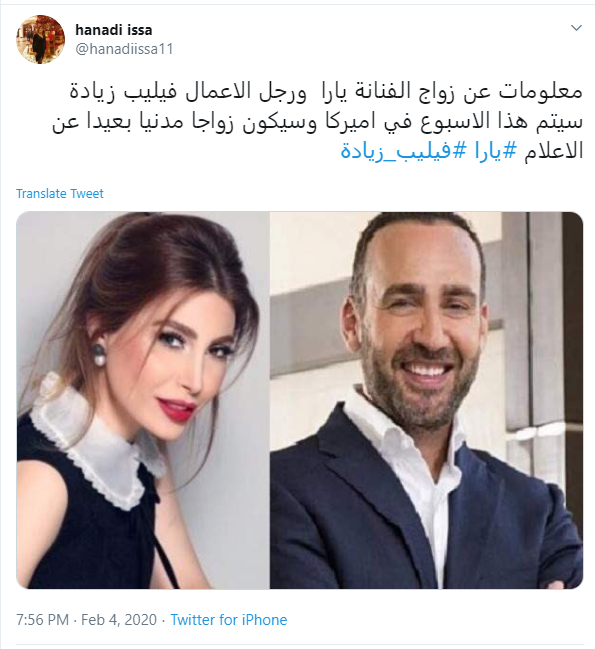
Task: Click the 7:56 PM timestamp
Action: pyautogui.click(x=42, y=620)
